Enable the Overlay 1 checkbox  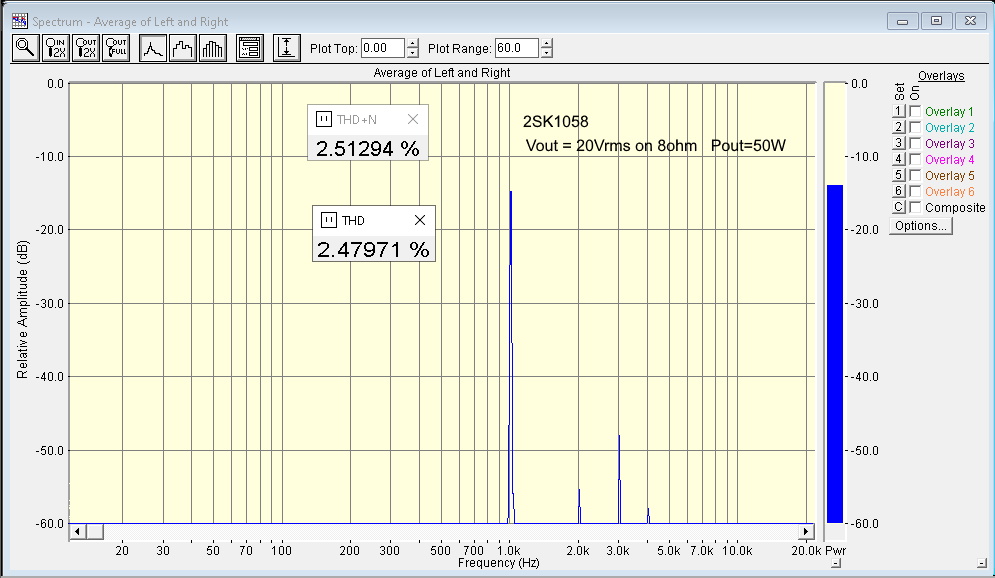pos(915,112)
